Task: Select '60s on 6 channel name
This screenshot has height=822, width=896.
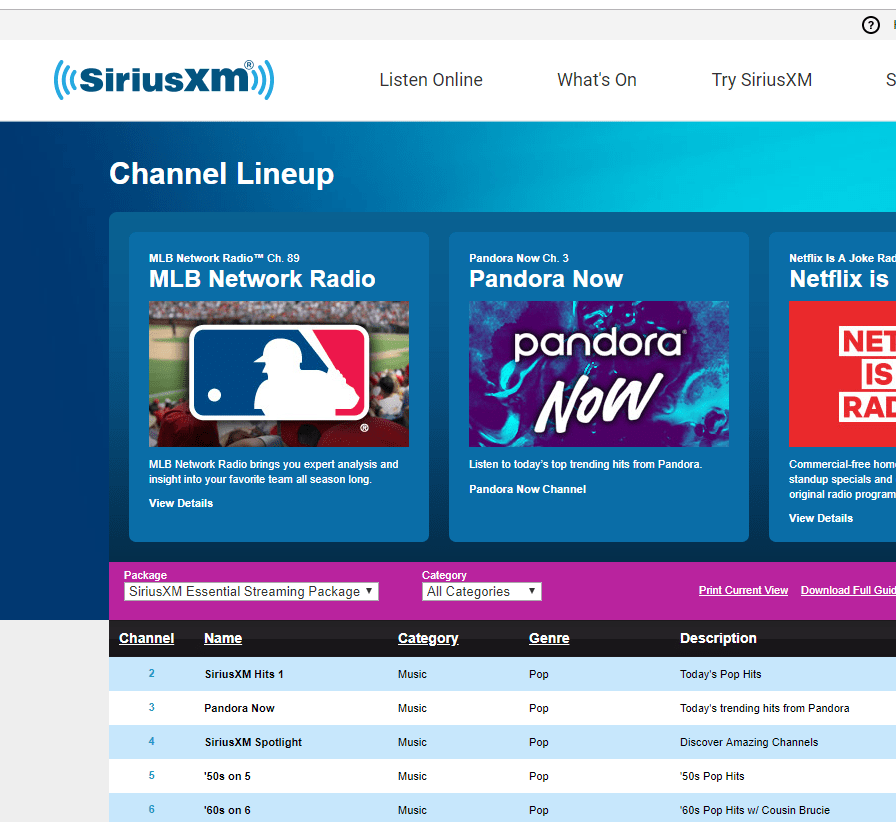Action: (227, 810)
